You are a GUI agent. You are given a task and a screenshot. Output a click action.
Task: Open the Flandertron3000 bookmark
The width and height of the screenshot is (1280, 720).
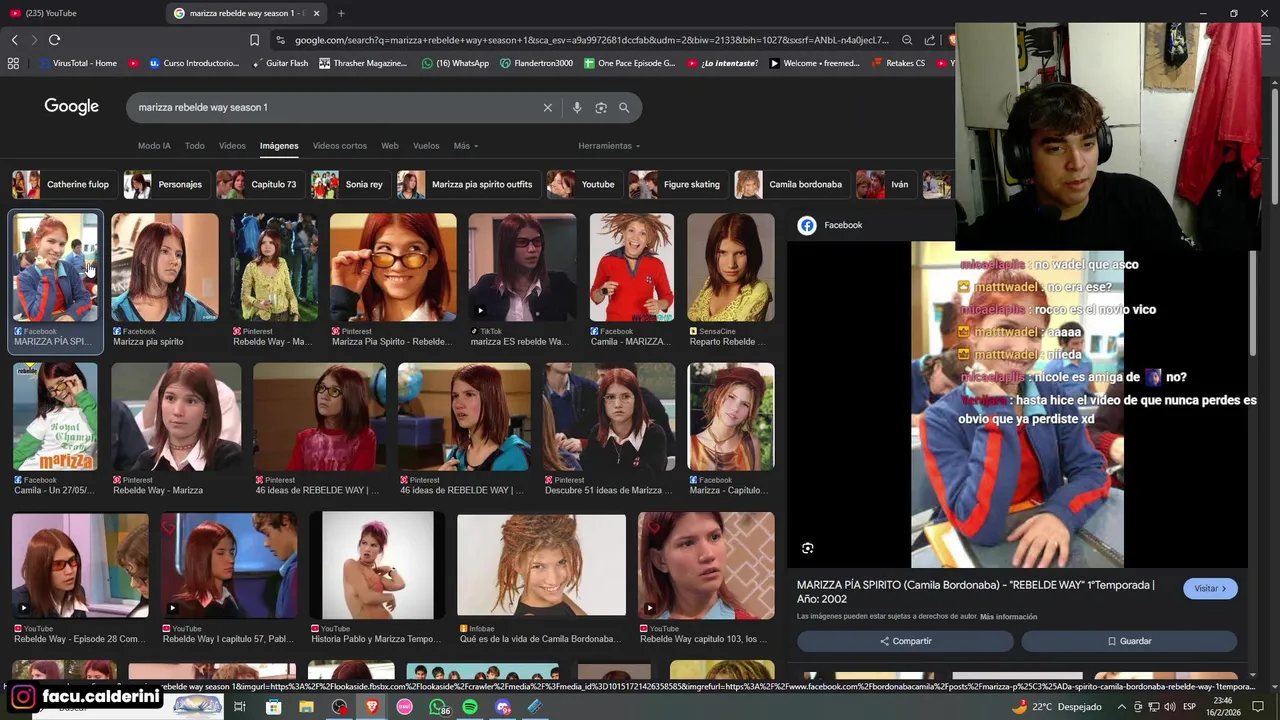tap(536, 63)
